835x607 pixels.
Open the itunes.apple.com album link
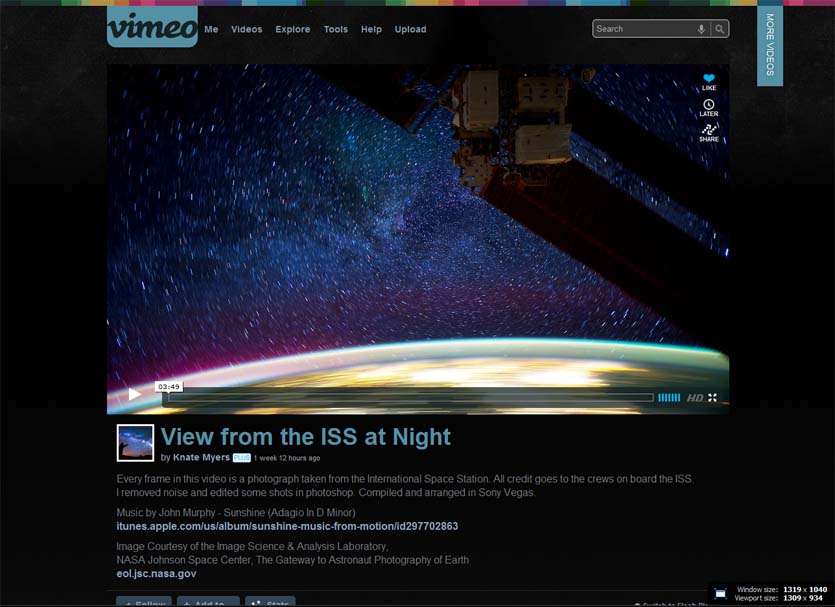[x=287, y=526]
